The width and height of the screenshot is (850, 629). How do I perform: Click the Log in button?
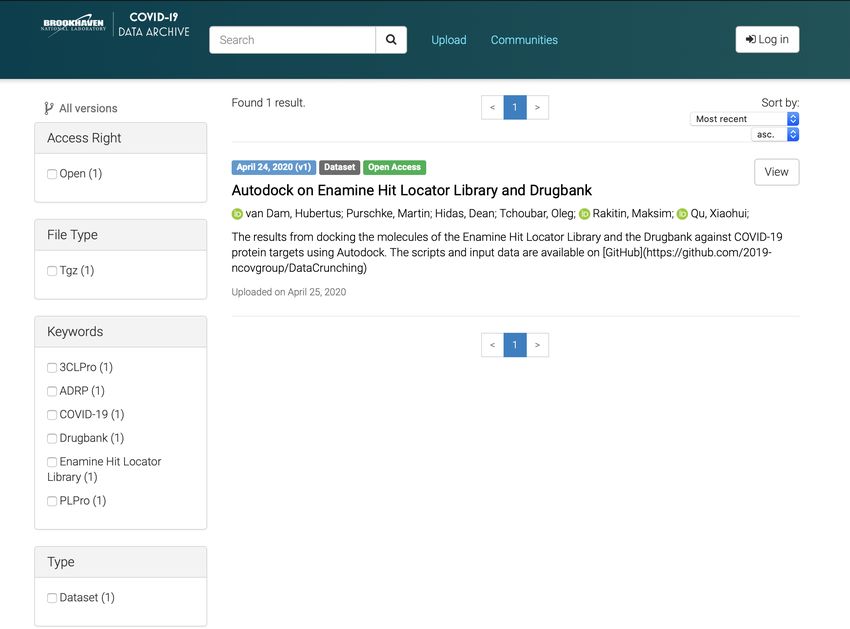click(767, 40)
